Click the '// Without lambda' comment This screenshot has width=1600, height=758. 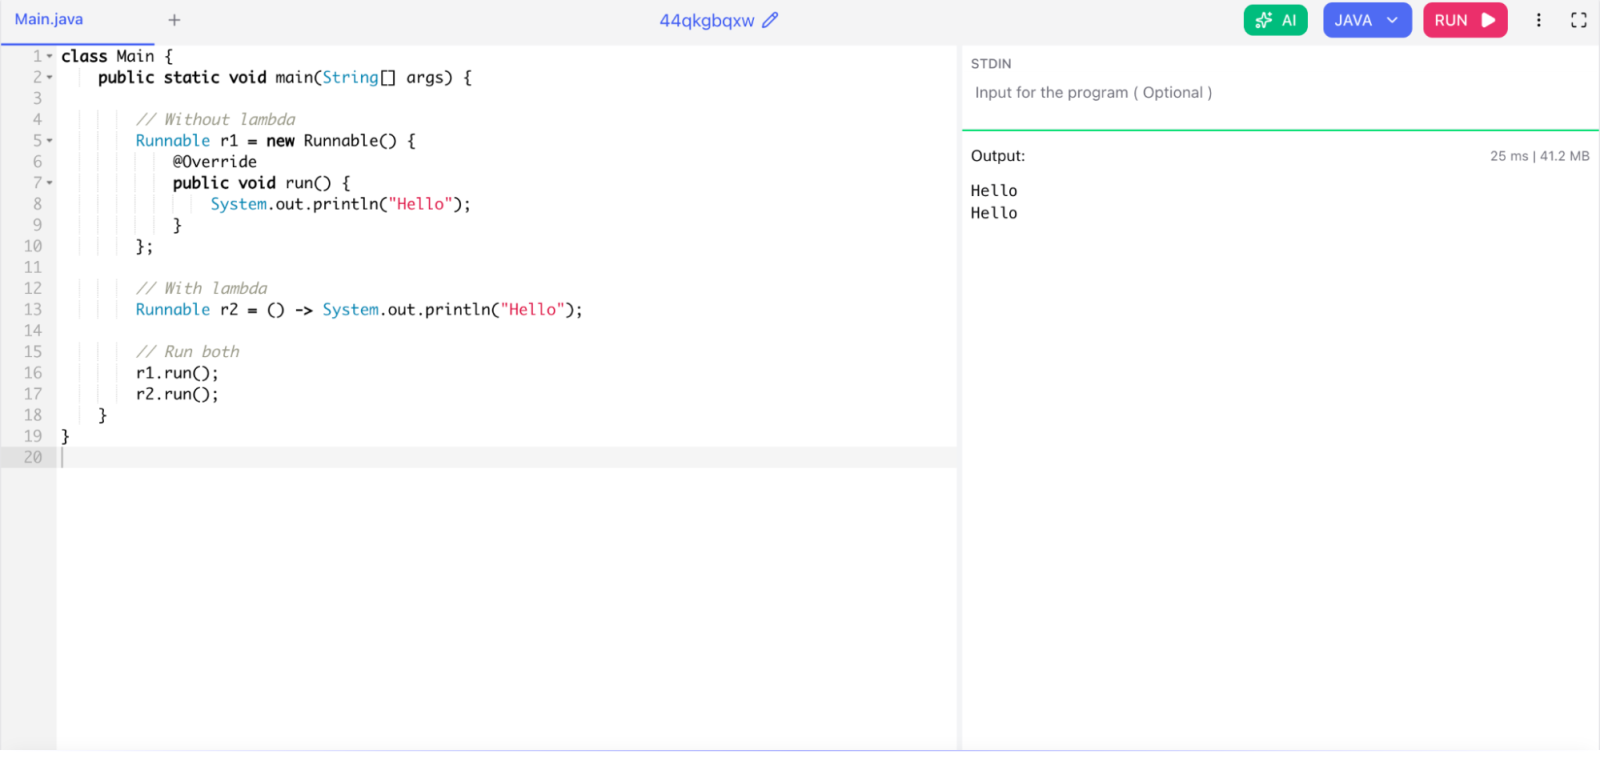[x=215, y=119]
